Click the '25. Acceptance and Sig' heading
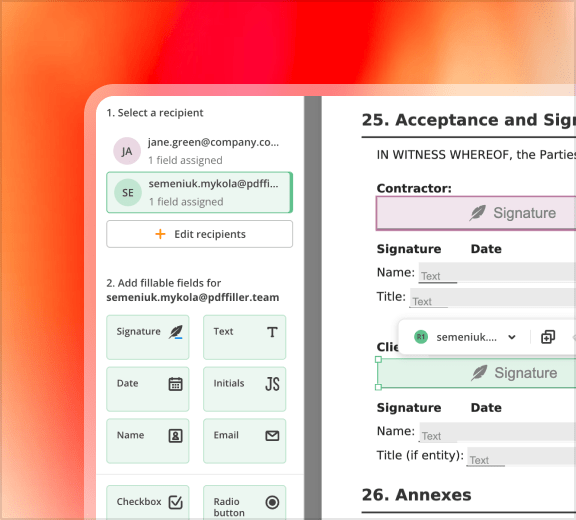This screenshot has width=576, height=520. (x=469, y=120)
